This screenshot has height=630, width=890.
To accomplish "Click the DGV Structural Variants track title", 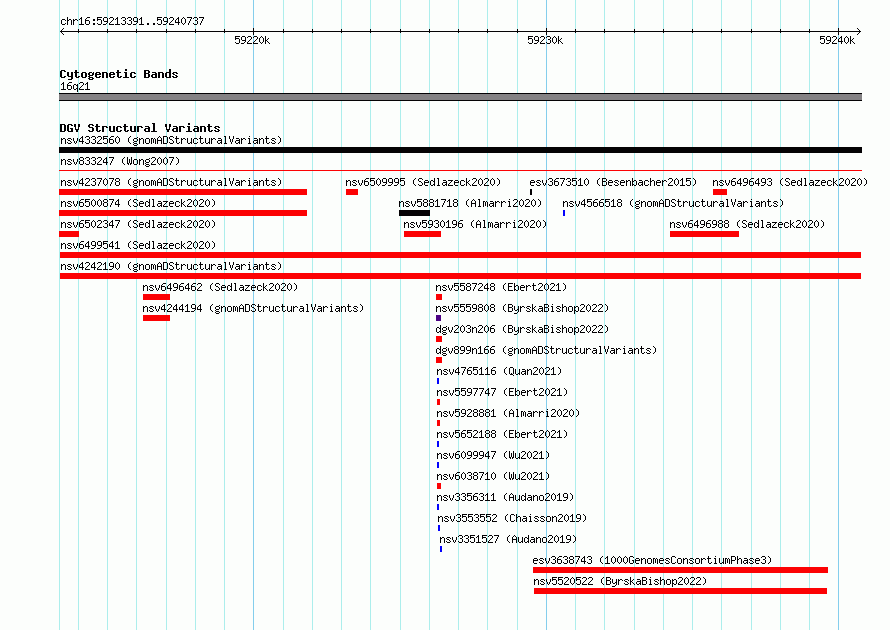I will (140, 128).
